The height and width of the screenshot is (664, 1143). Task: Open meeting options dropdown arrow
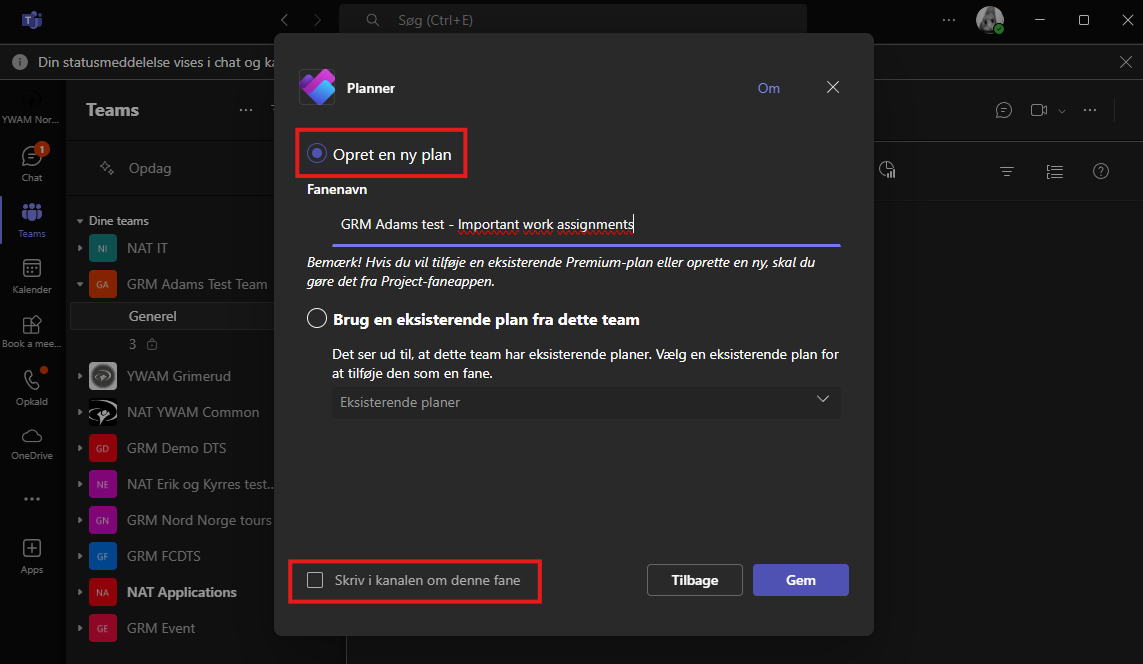pyautogui.click(x=1062, y=111)
